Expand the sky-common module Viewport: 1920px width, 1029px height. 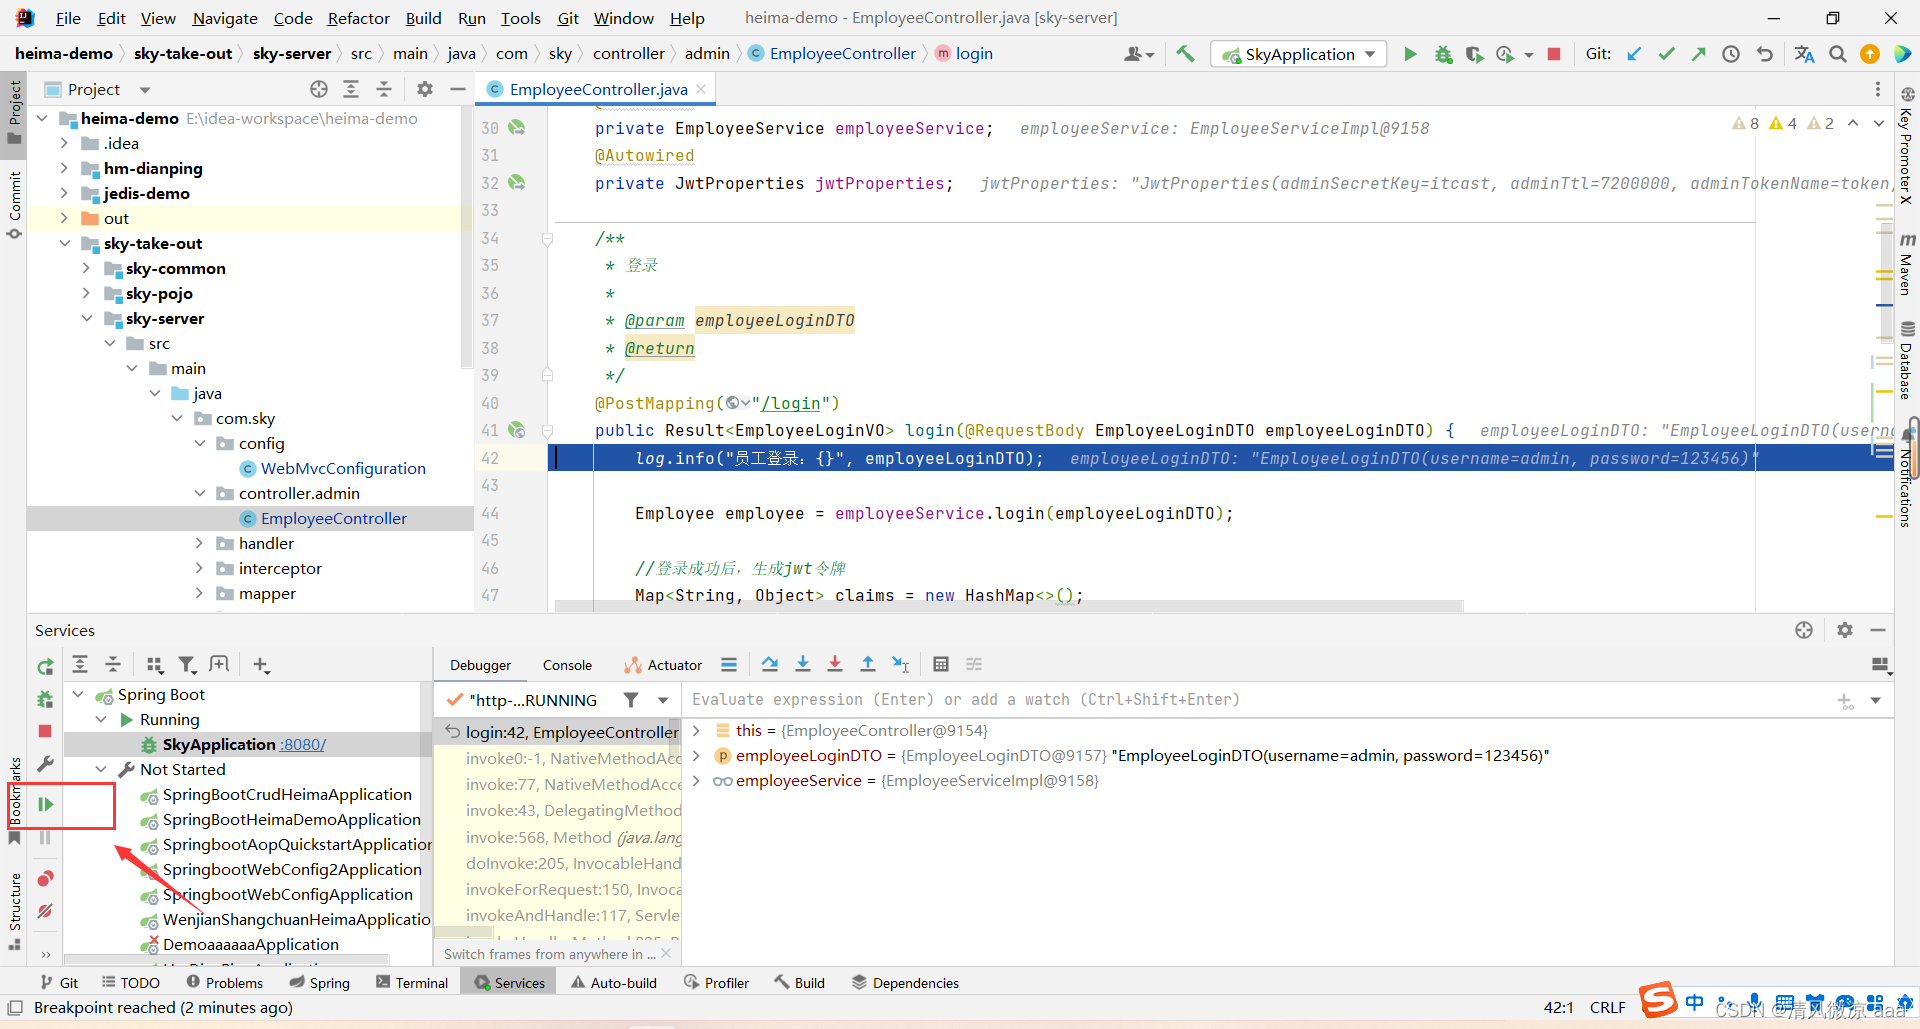[86, 268]
